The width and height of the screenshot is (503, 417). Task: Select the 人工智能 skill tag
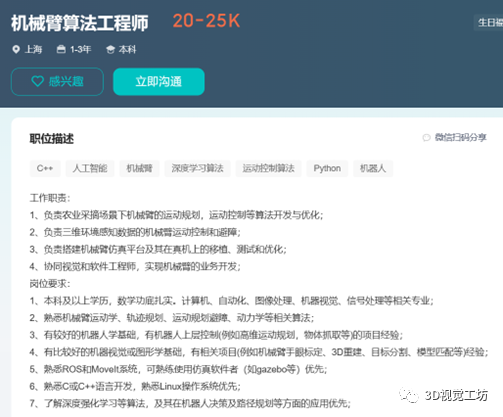click(90, 168)
